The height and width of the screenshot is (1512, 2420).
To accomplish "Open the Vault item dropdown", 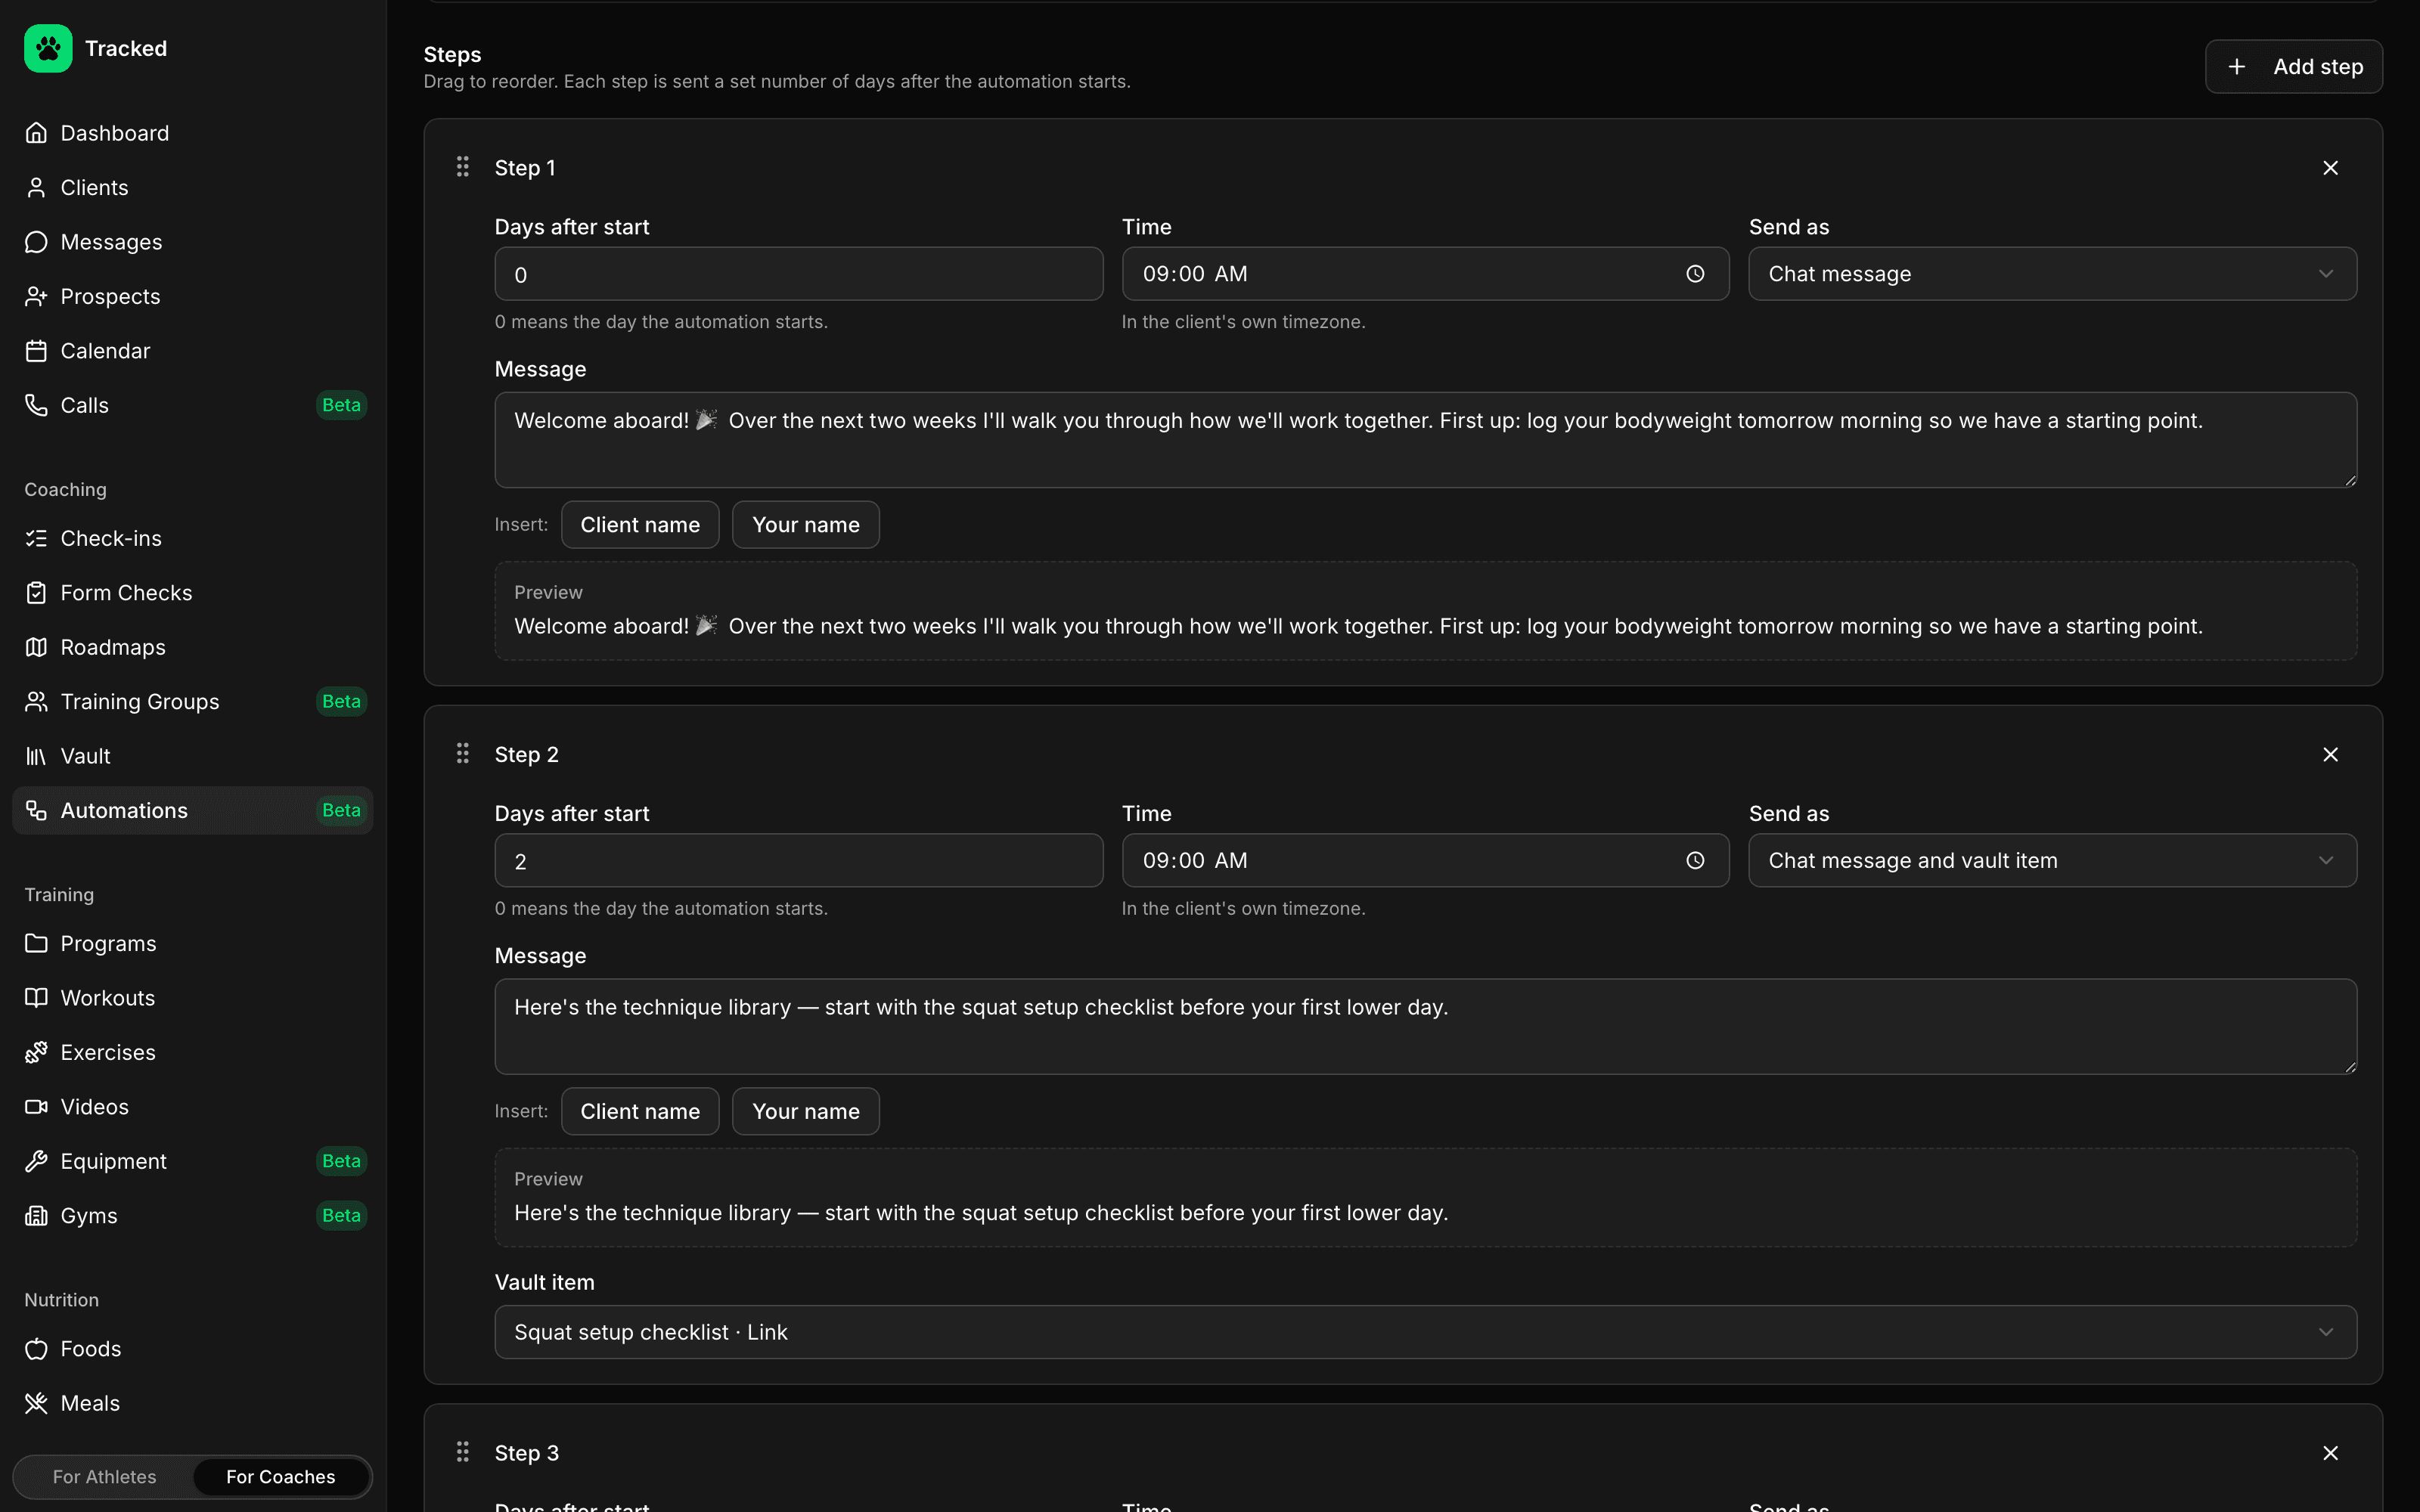I will click(1425, 1332).
